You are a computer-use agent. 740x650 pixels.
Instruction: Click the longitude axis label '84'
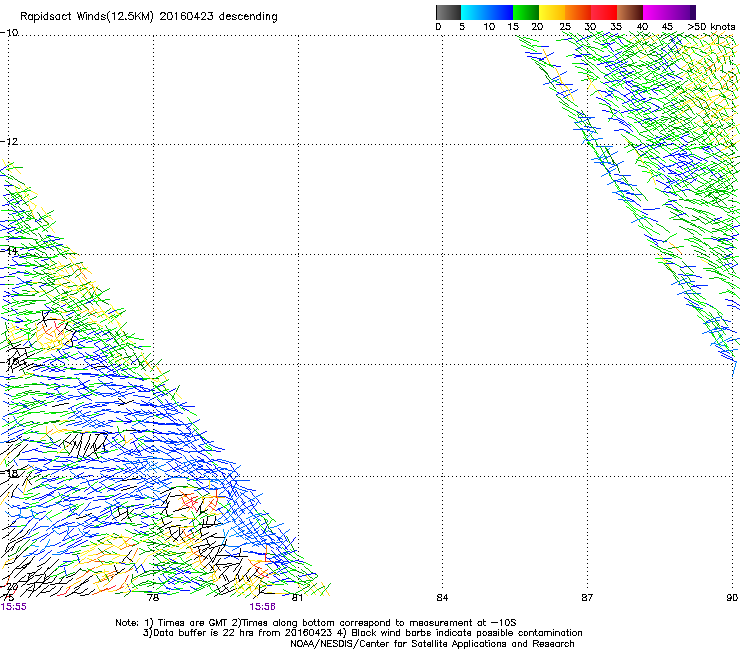coord(442,598)
